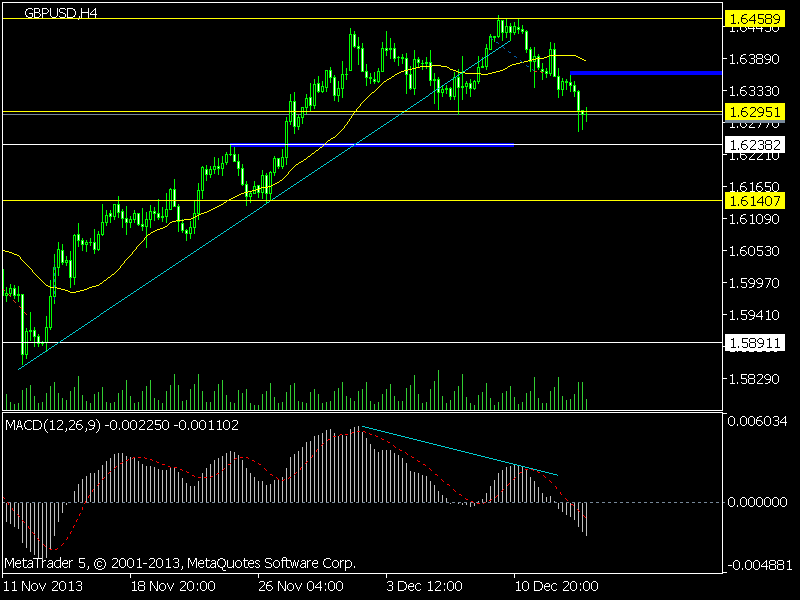Select the 1.62951 yellow price label
This screenshot has height=600, width=800.
click(x=755, y=112)
